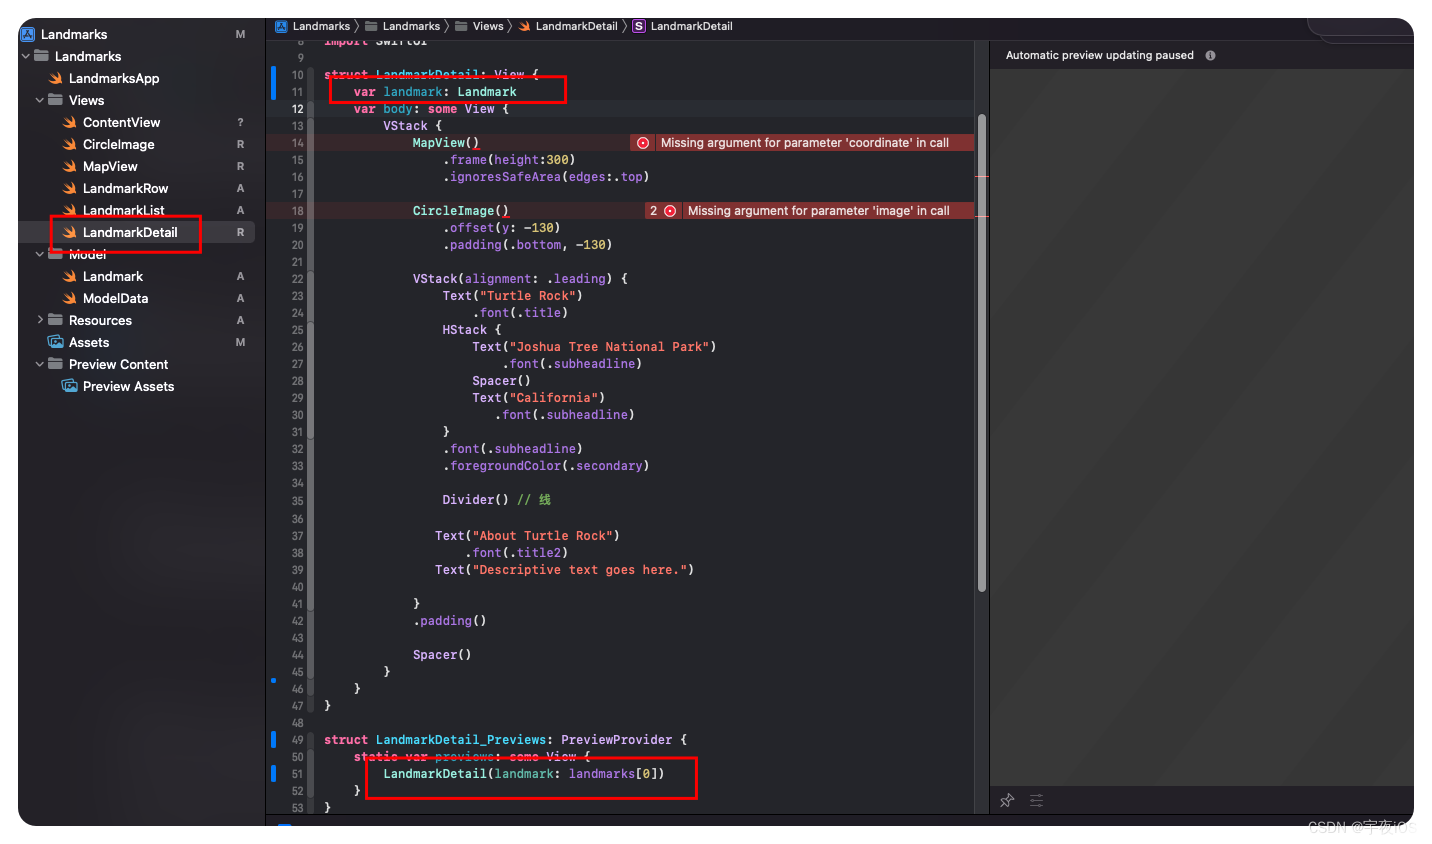Click Assets catalog icon
The width and height of the screenshot is (1432, 844).
coord(56,342)
